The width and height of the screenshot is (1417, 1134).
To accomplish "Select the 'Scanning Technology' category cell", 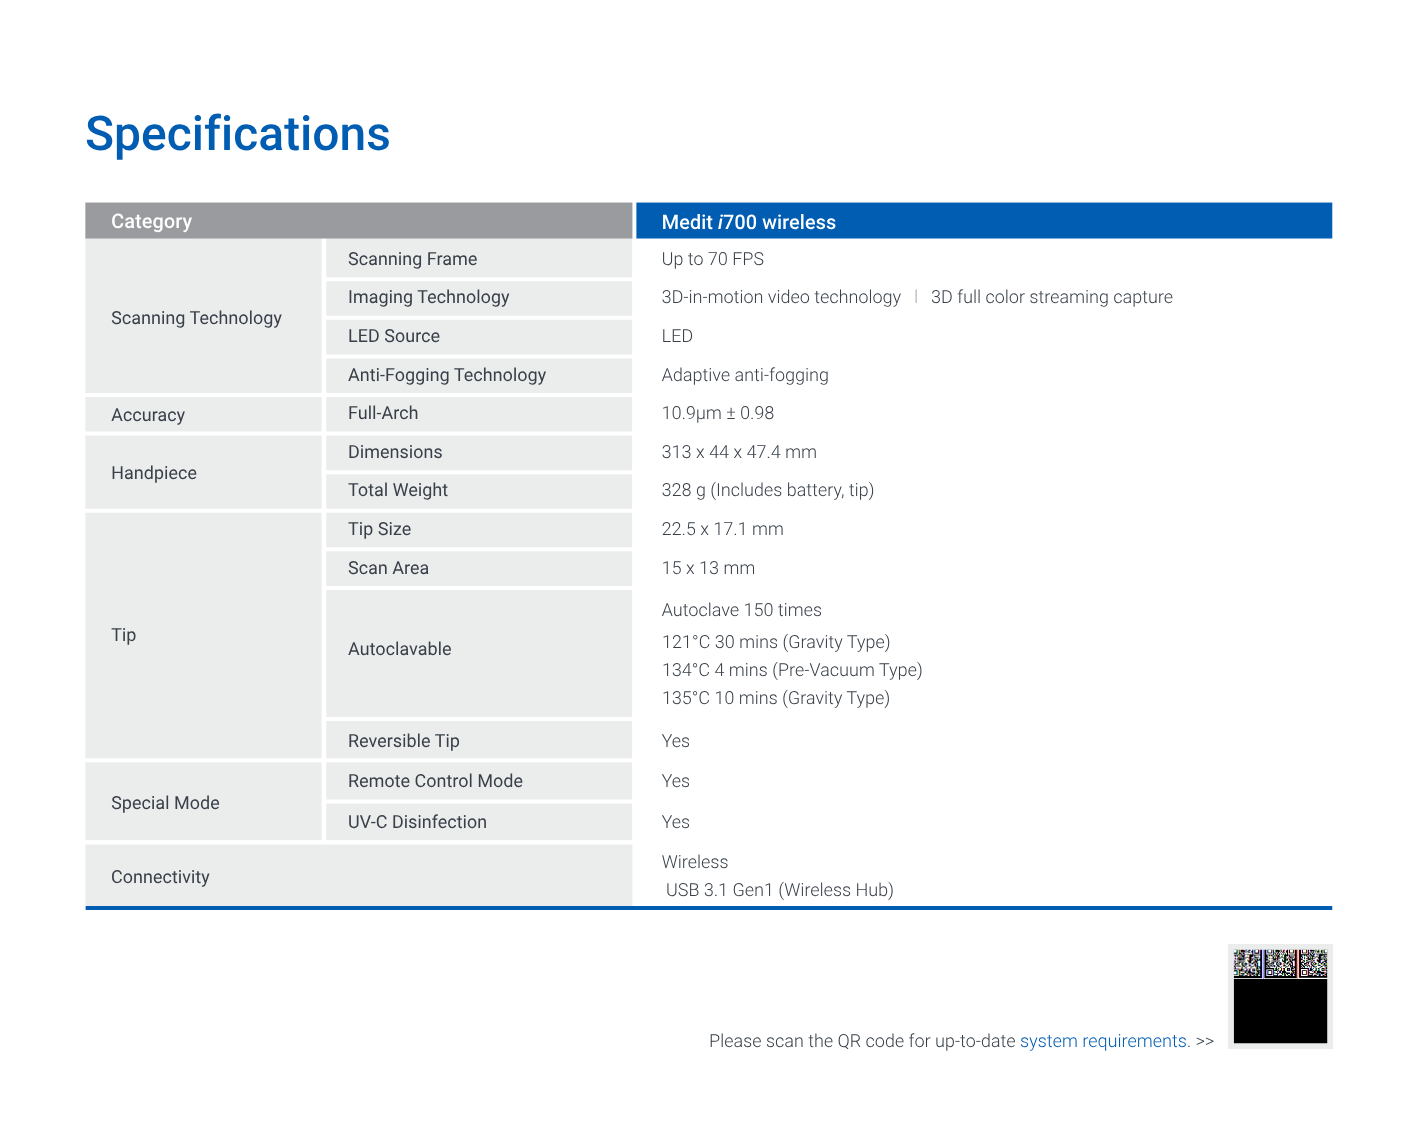I will pyautogui.click(x=204, y=317).
